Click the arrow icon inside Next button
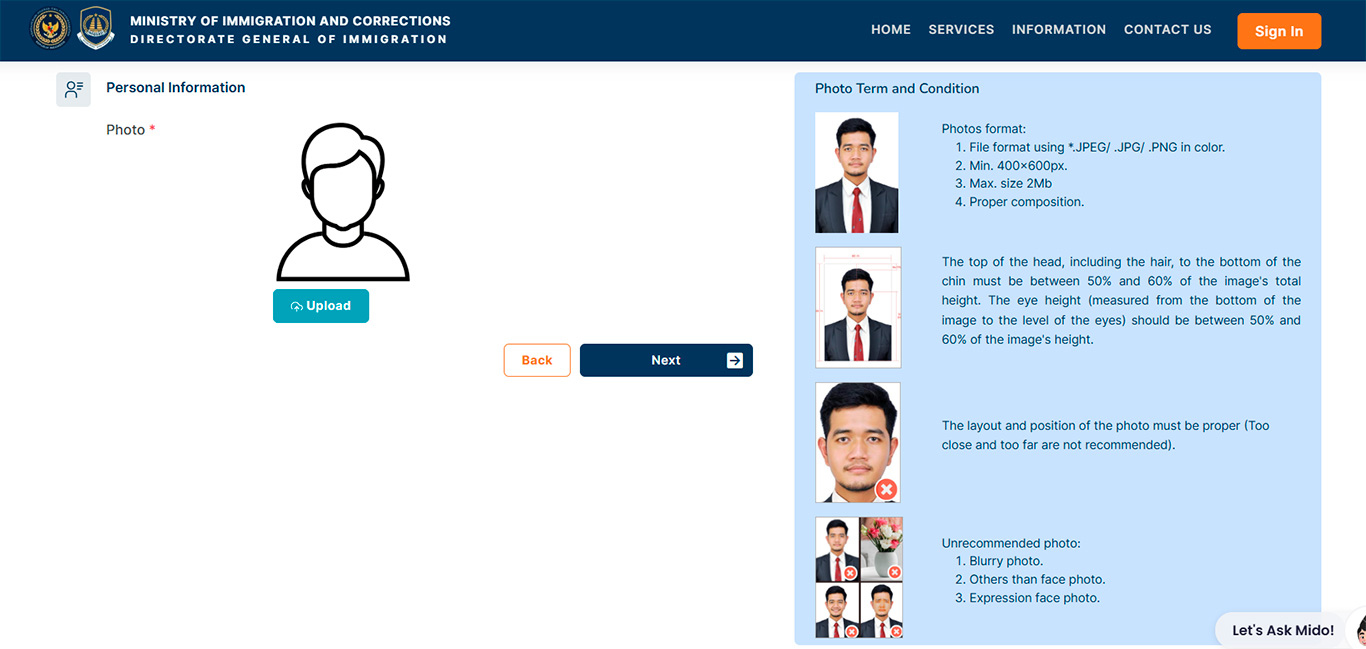This screenshot has height=649, width=1366. 735,360
